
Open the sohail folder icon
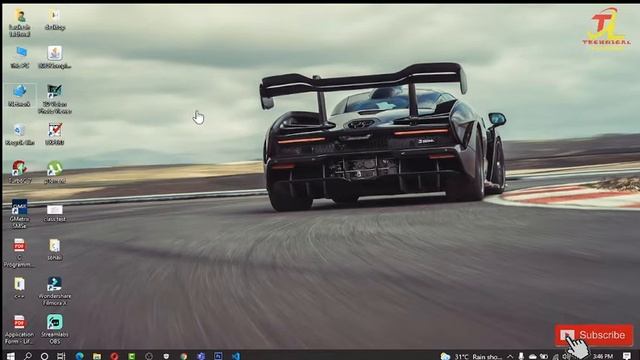[x=55, y=249]
